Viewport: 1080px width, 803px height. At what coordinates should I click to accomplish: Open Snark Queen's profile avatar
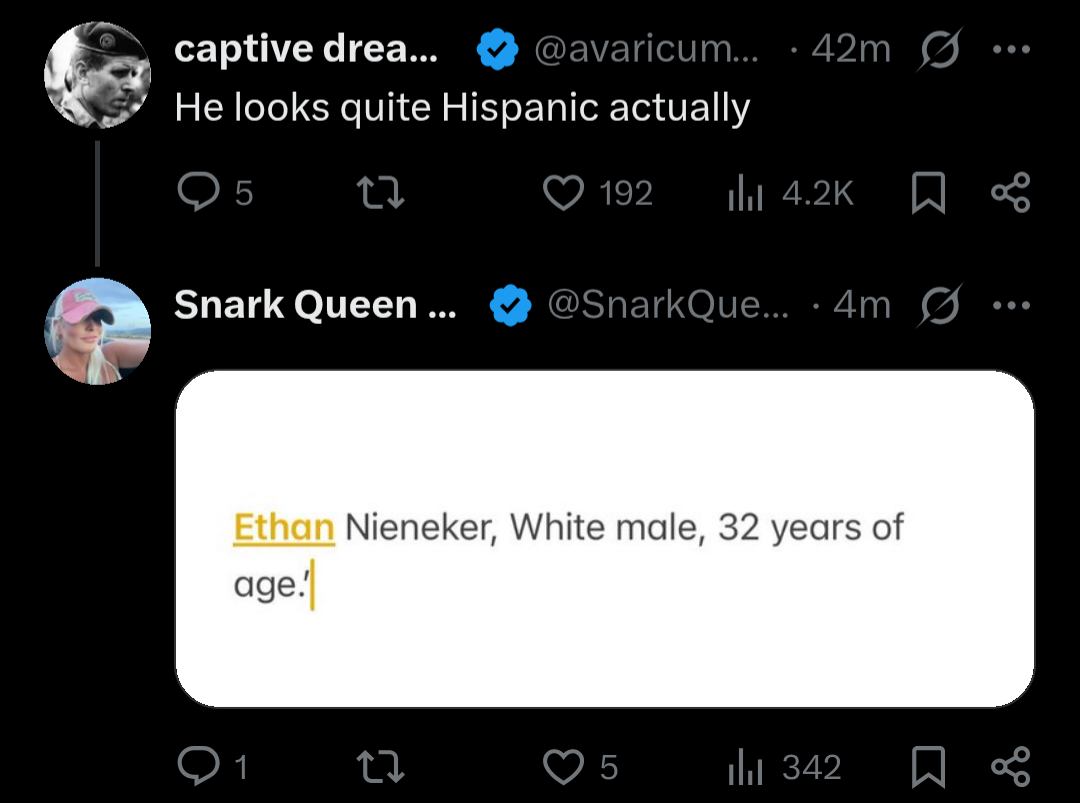98,330
